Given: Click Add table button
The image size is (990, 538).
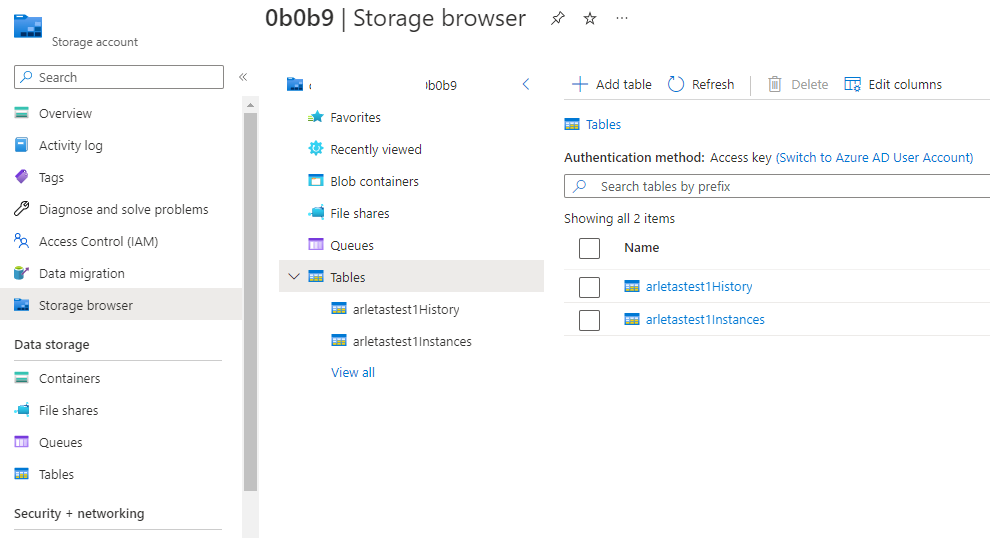Looking at the screenshot, I should tap(611, 84).
